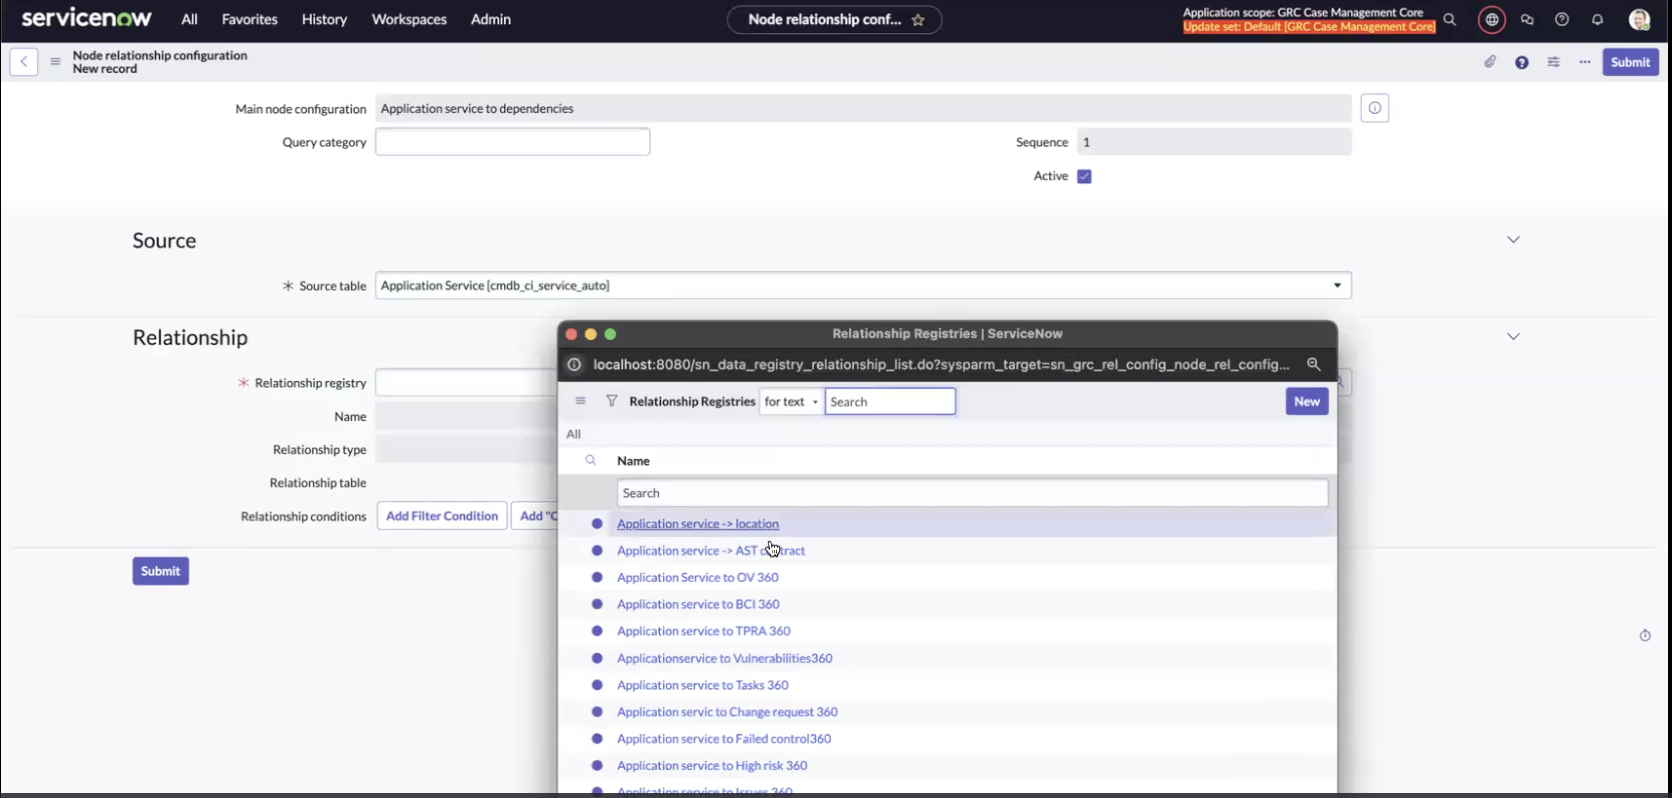
Task: Select Application service -> AST contract link
Action: point(711,551)
